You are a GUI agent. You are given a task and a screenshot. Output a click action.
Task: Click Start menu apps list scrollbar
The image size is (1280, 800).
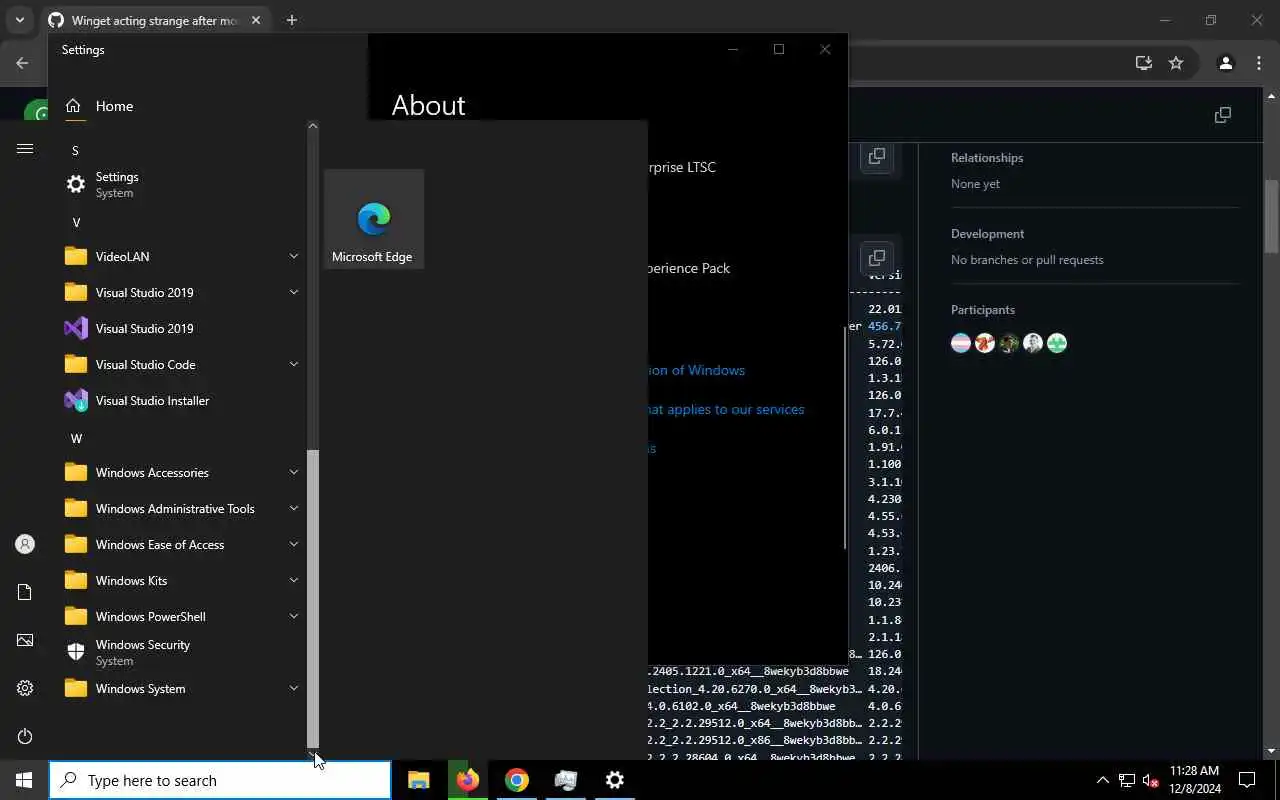coord(312,598)
